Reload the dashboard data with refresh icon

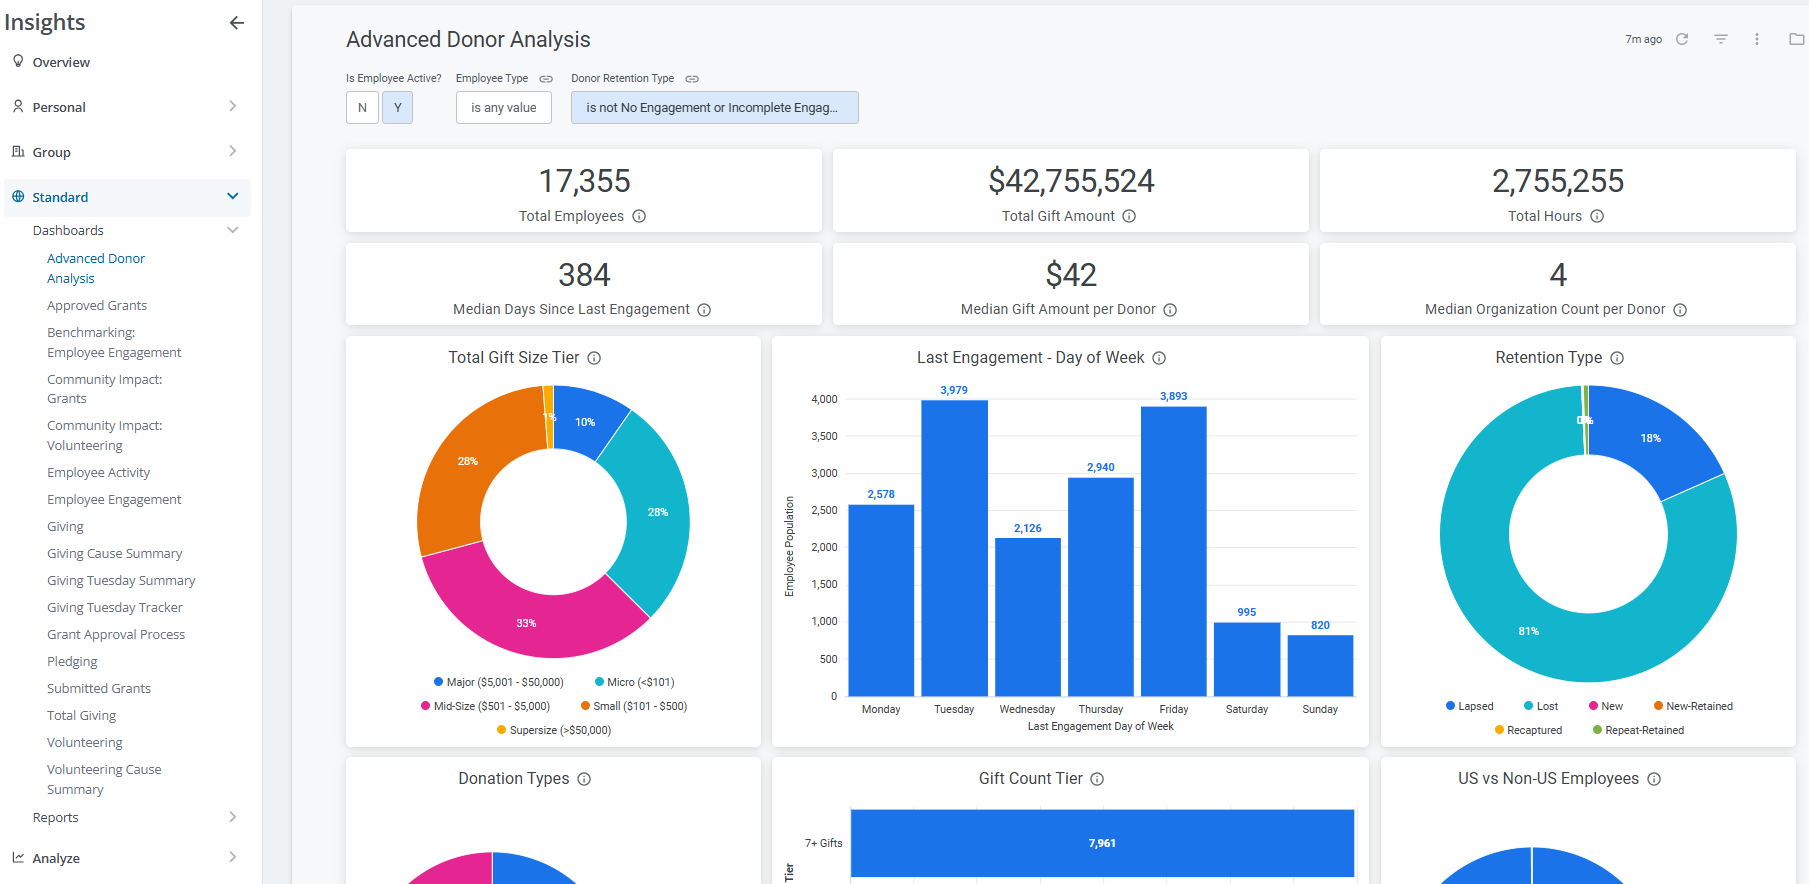point(1682,39)
